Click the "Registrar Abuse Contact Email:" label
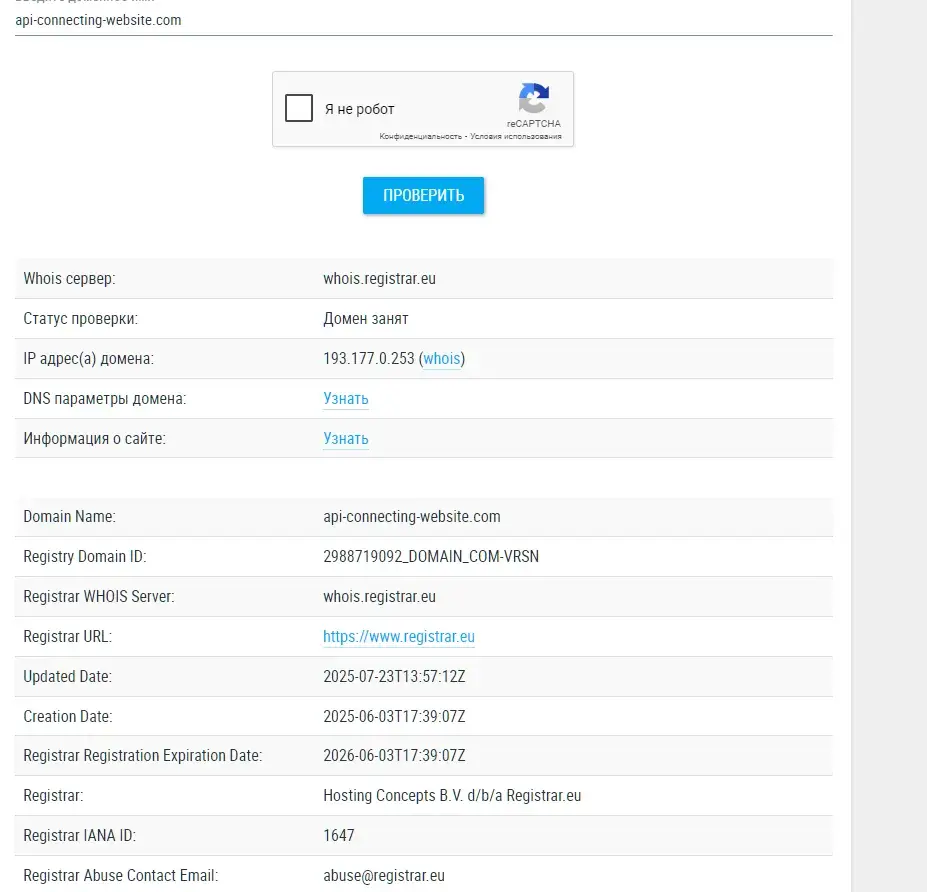 coord(121,875)
